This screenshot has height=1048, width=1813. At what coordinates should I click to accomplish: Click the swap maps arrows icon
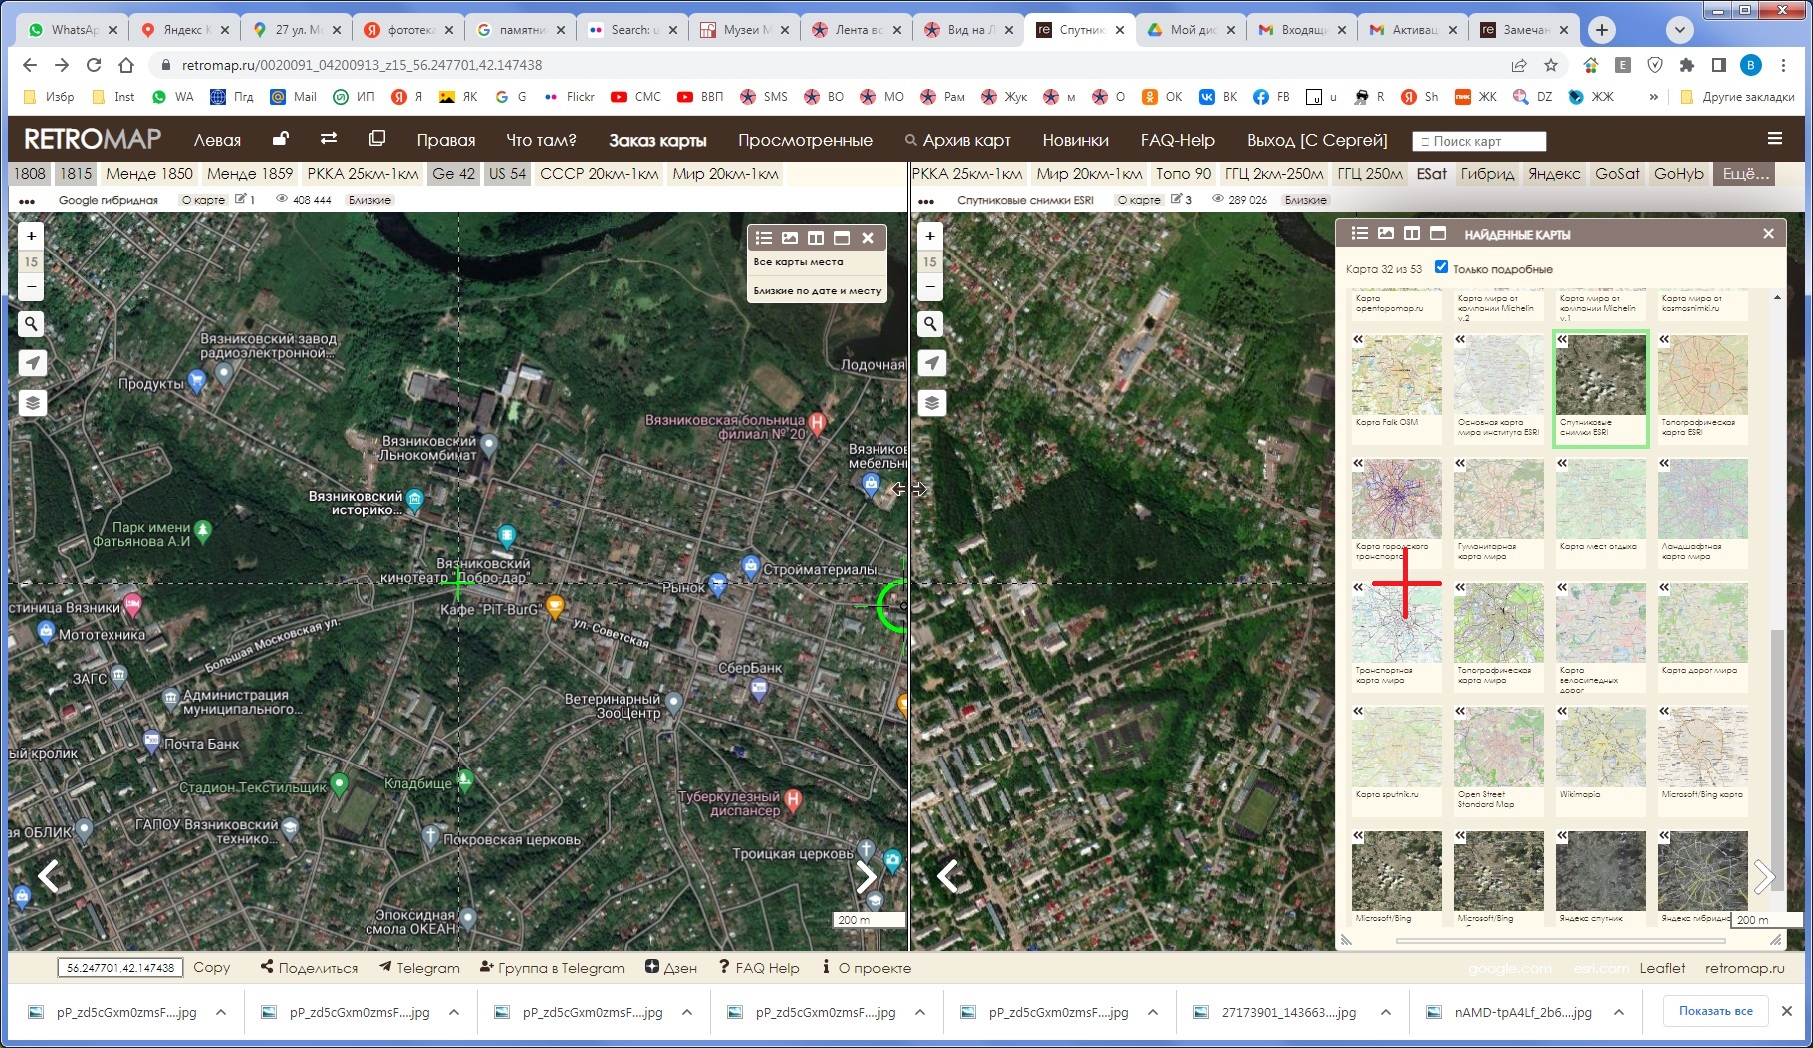[328, 139]
